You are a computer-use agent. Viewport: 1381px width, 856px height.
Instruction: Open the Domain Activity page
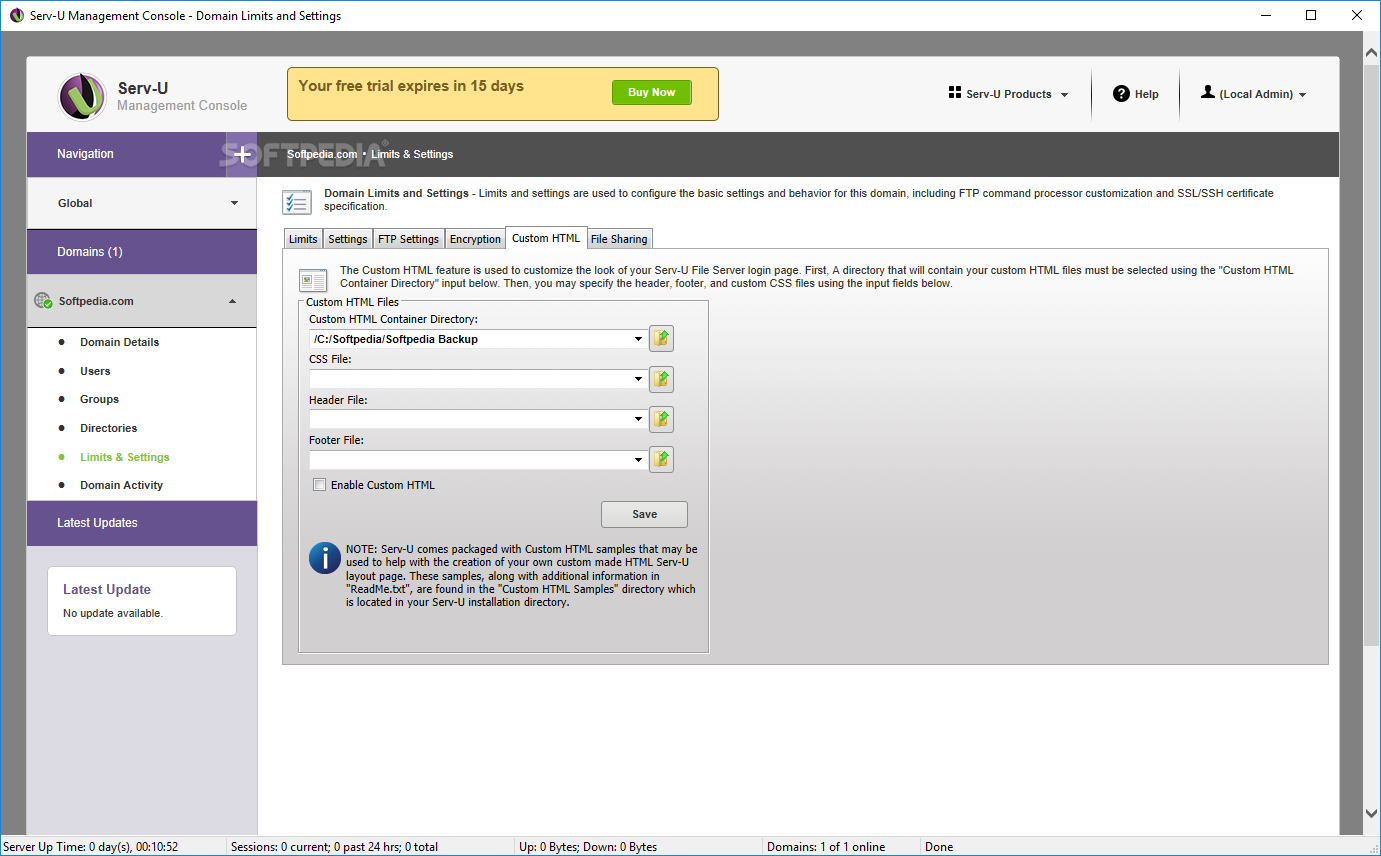pyautogui.click(x=121, y=485)
